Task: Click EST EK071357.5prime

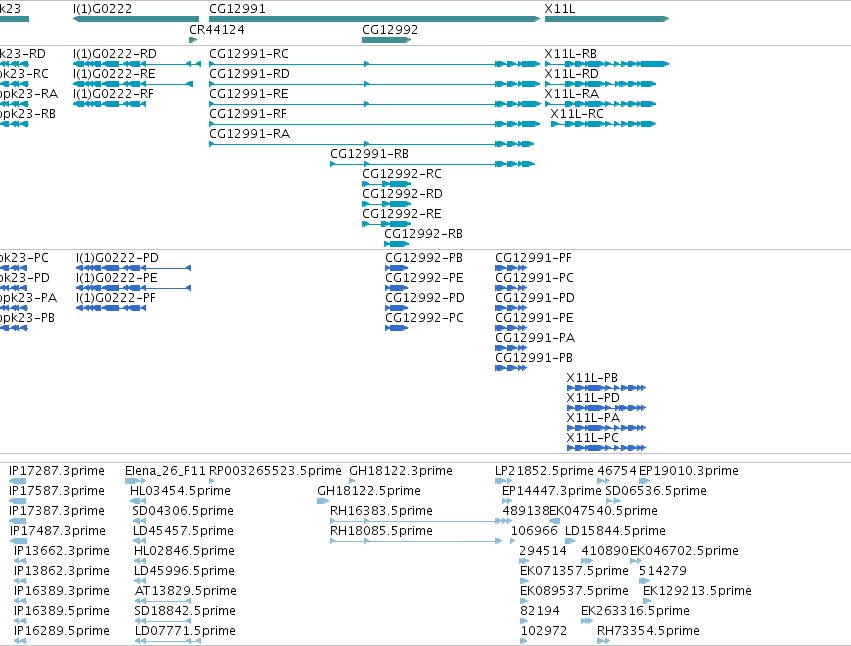Action: tap(524, 581)
